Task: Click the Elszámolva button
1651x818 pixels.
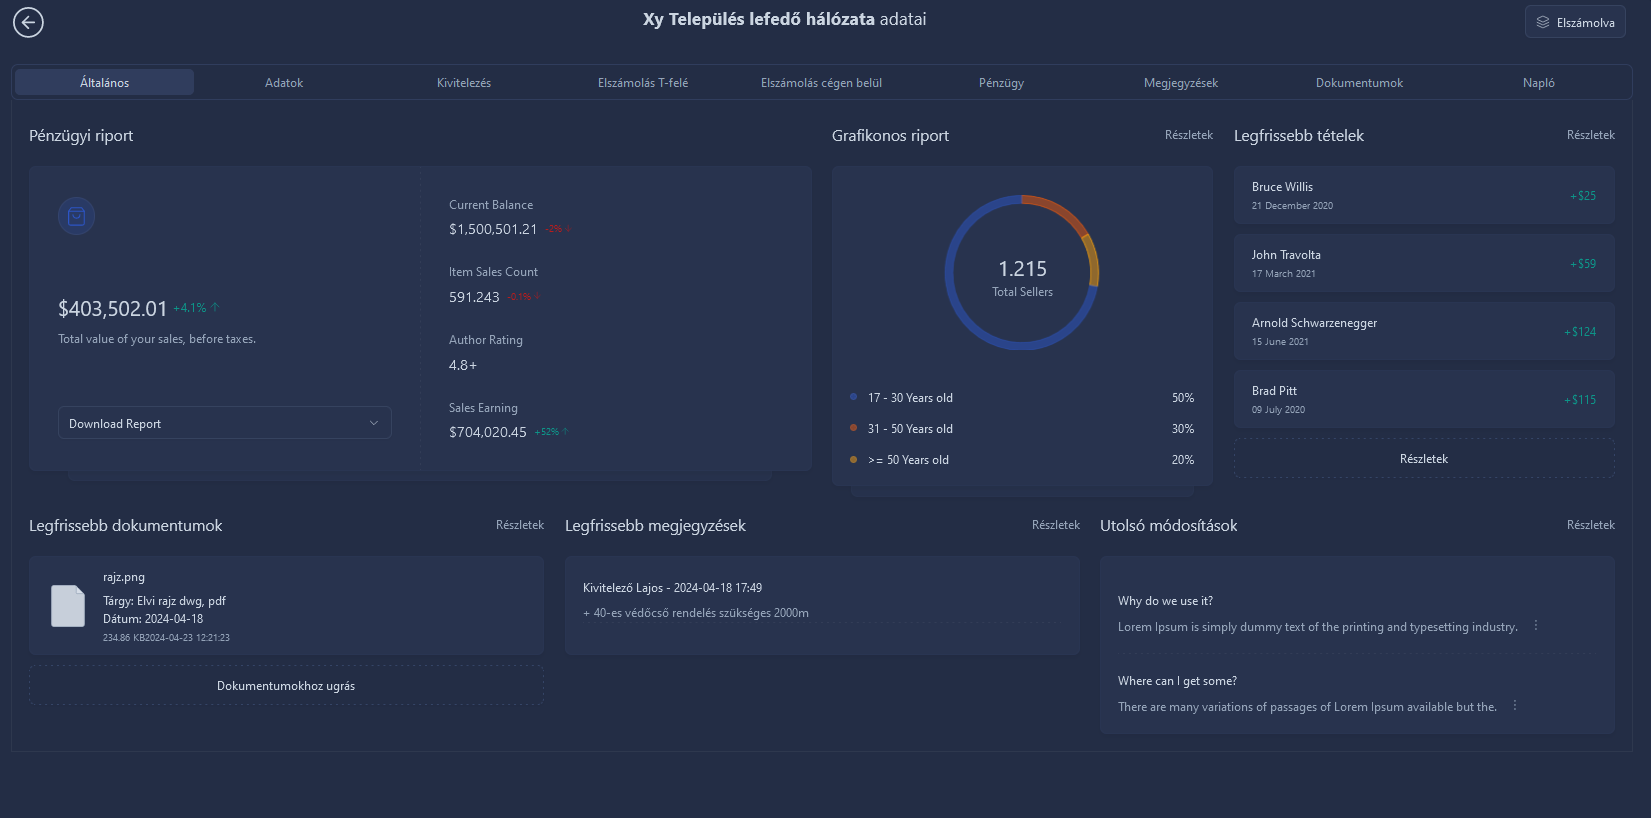Action: tap(1575, 22)
